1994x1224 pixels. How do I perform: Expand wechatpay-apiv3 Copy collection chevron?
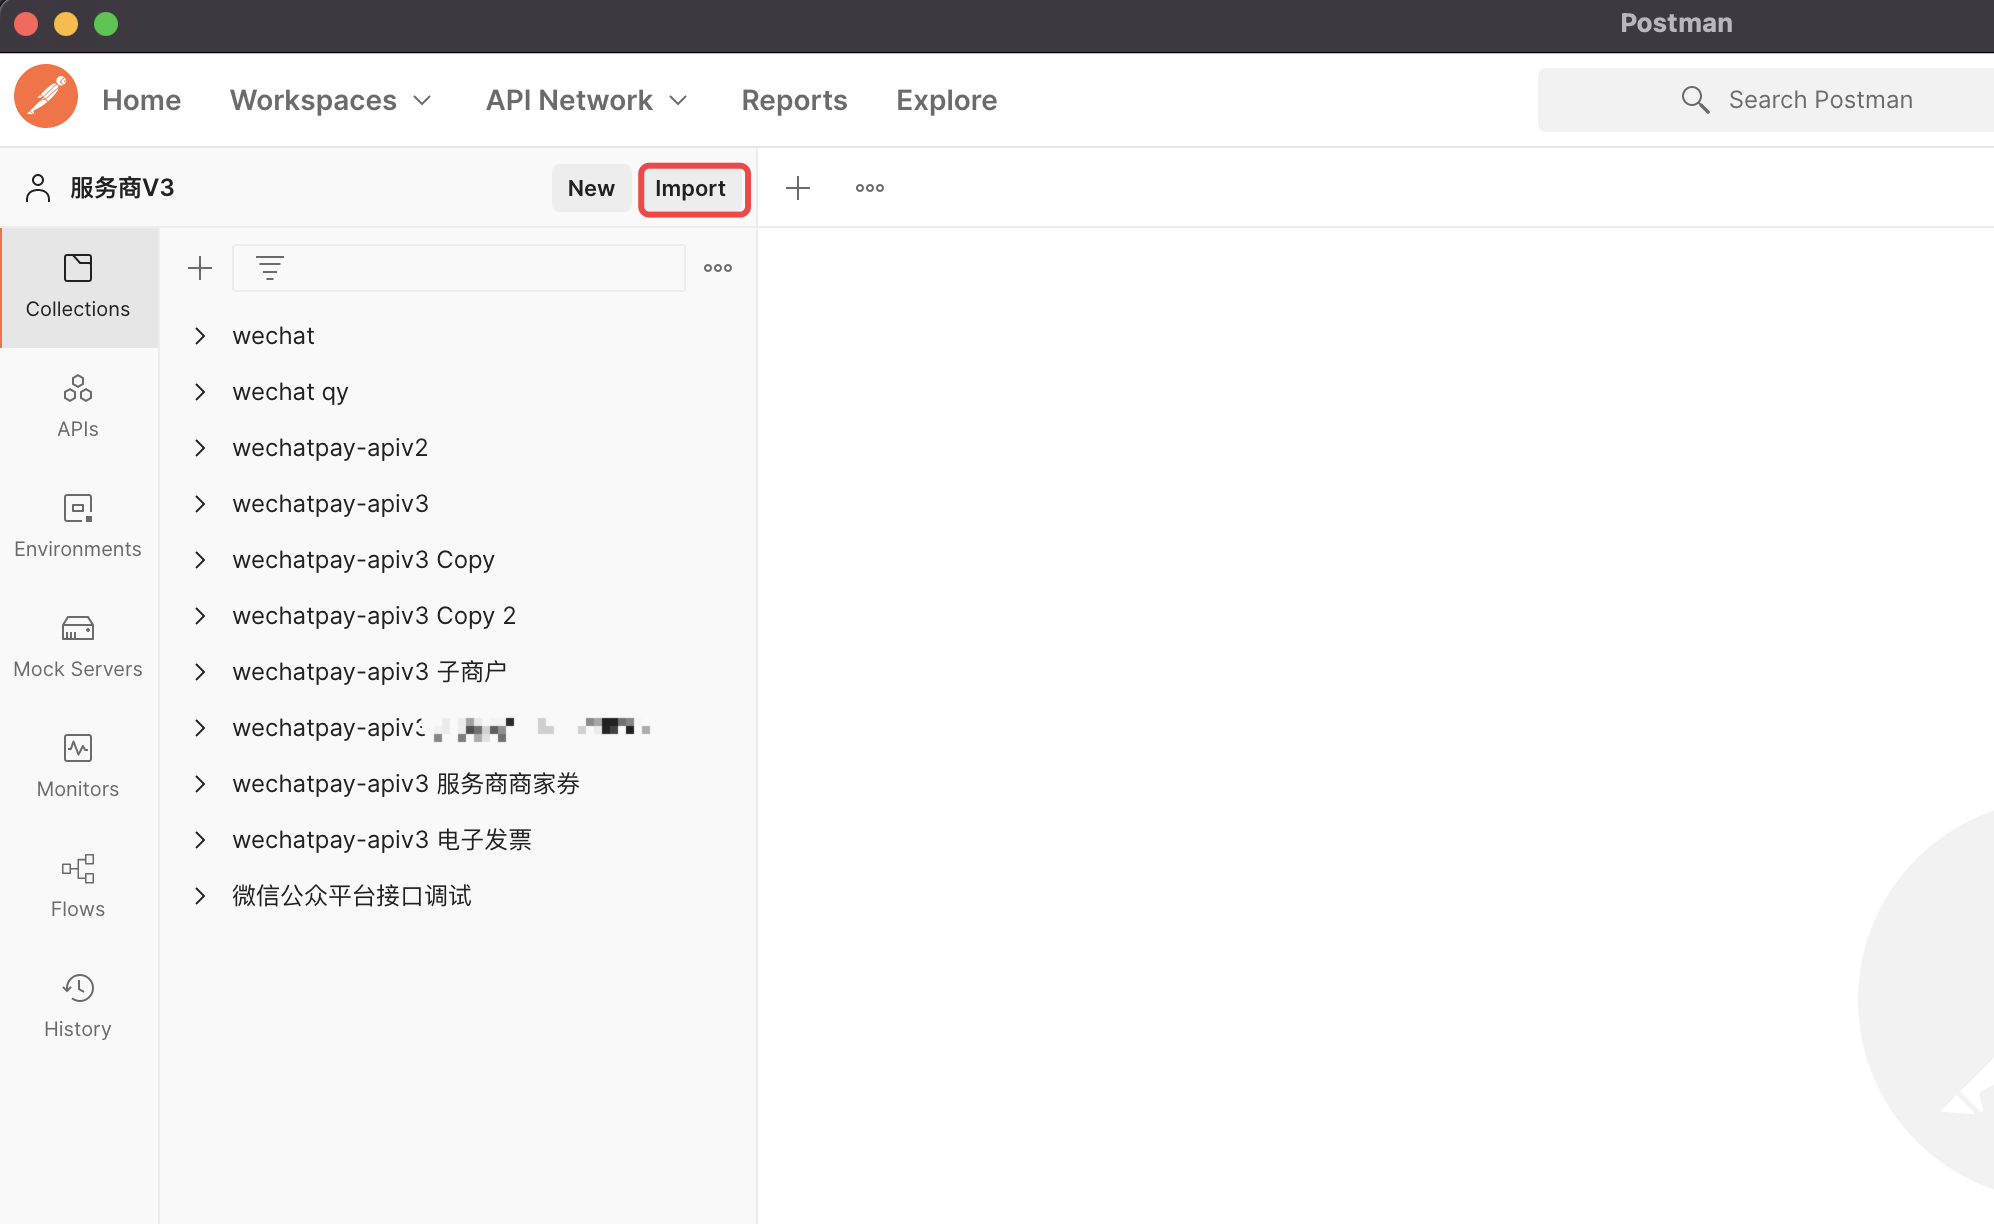coord(200,560)
